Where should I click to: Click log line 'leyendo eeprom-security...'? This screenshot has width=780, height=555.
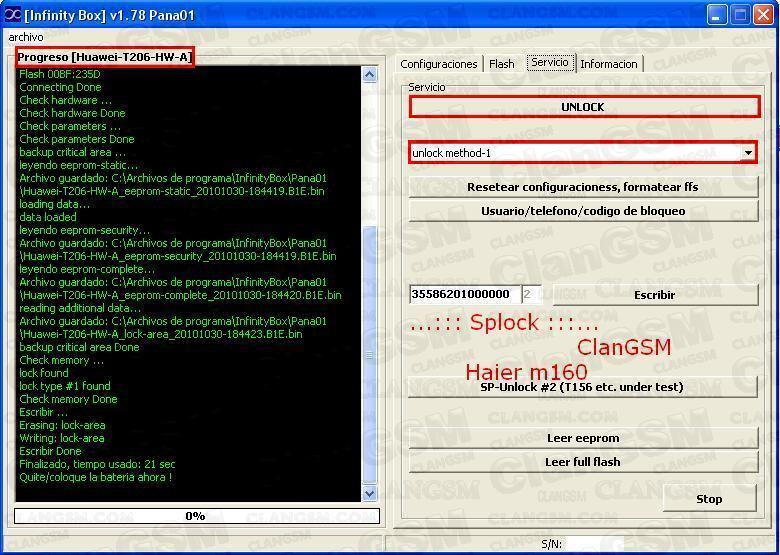(x=85, y=230)
